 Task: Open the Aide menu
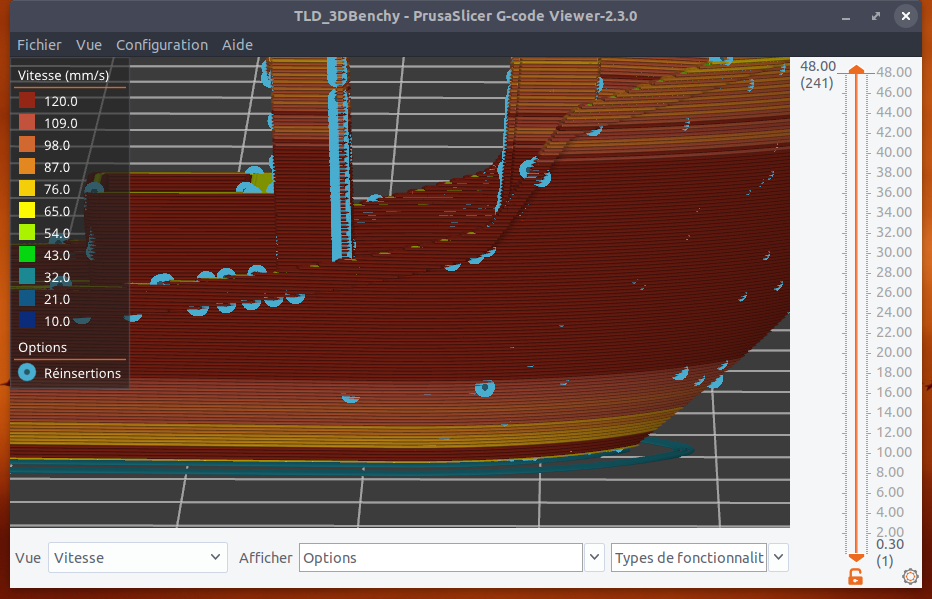(237, 45)
